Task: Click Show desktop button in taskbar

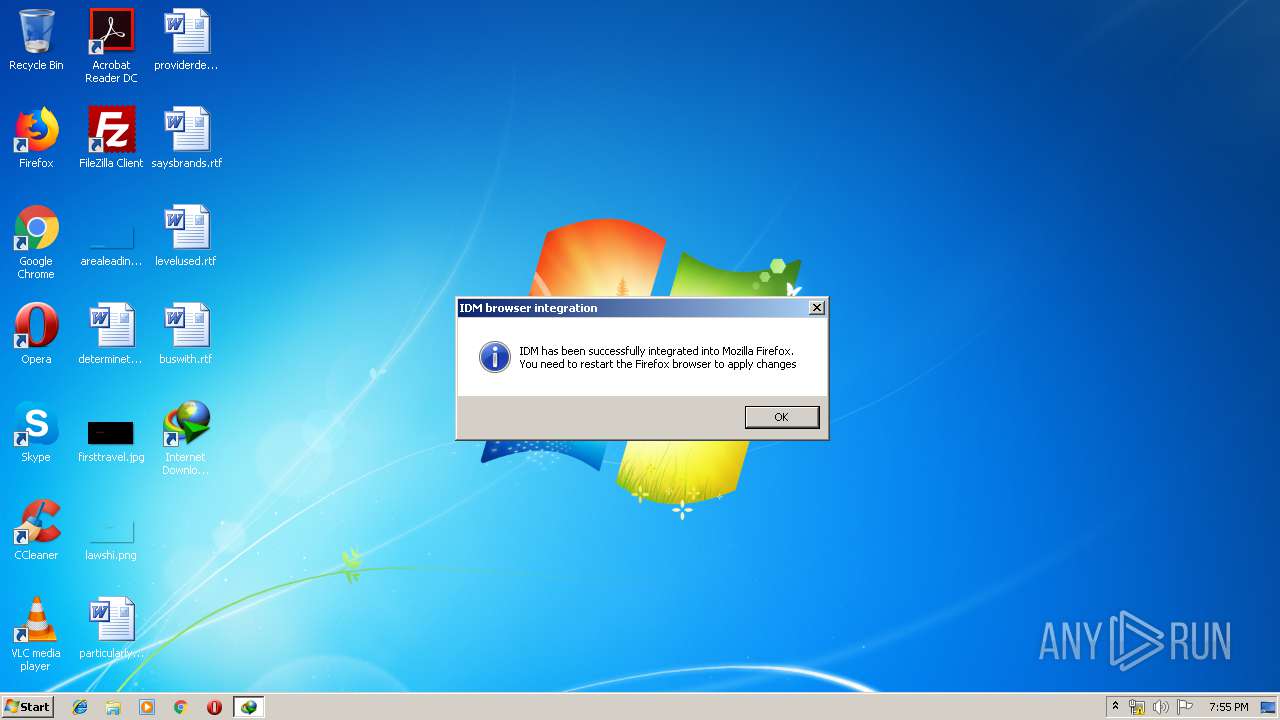Action: click(x=1270, y=707)
